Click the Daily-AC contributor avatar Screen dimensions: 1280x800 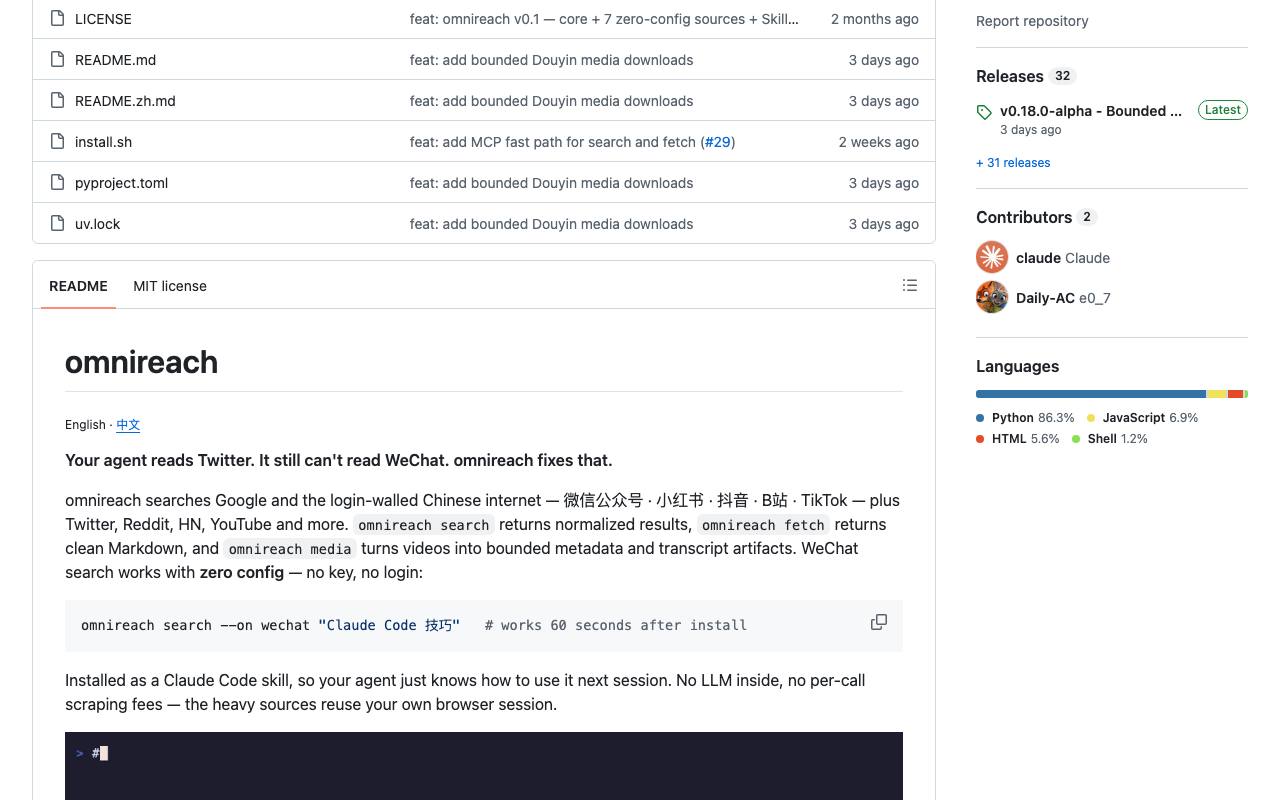[992, 297]
